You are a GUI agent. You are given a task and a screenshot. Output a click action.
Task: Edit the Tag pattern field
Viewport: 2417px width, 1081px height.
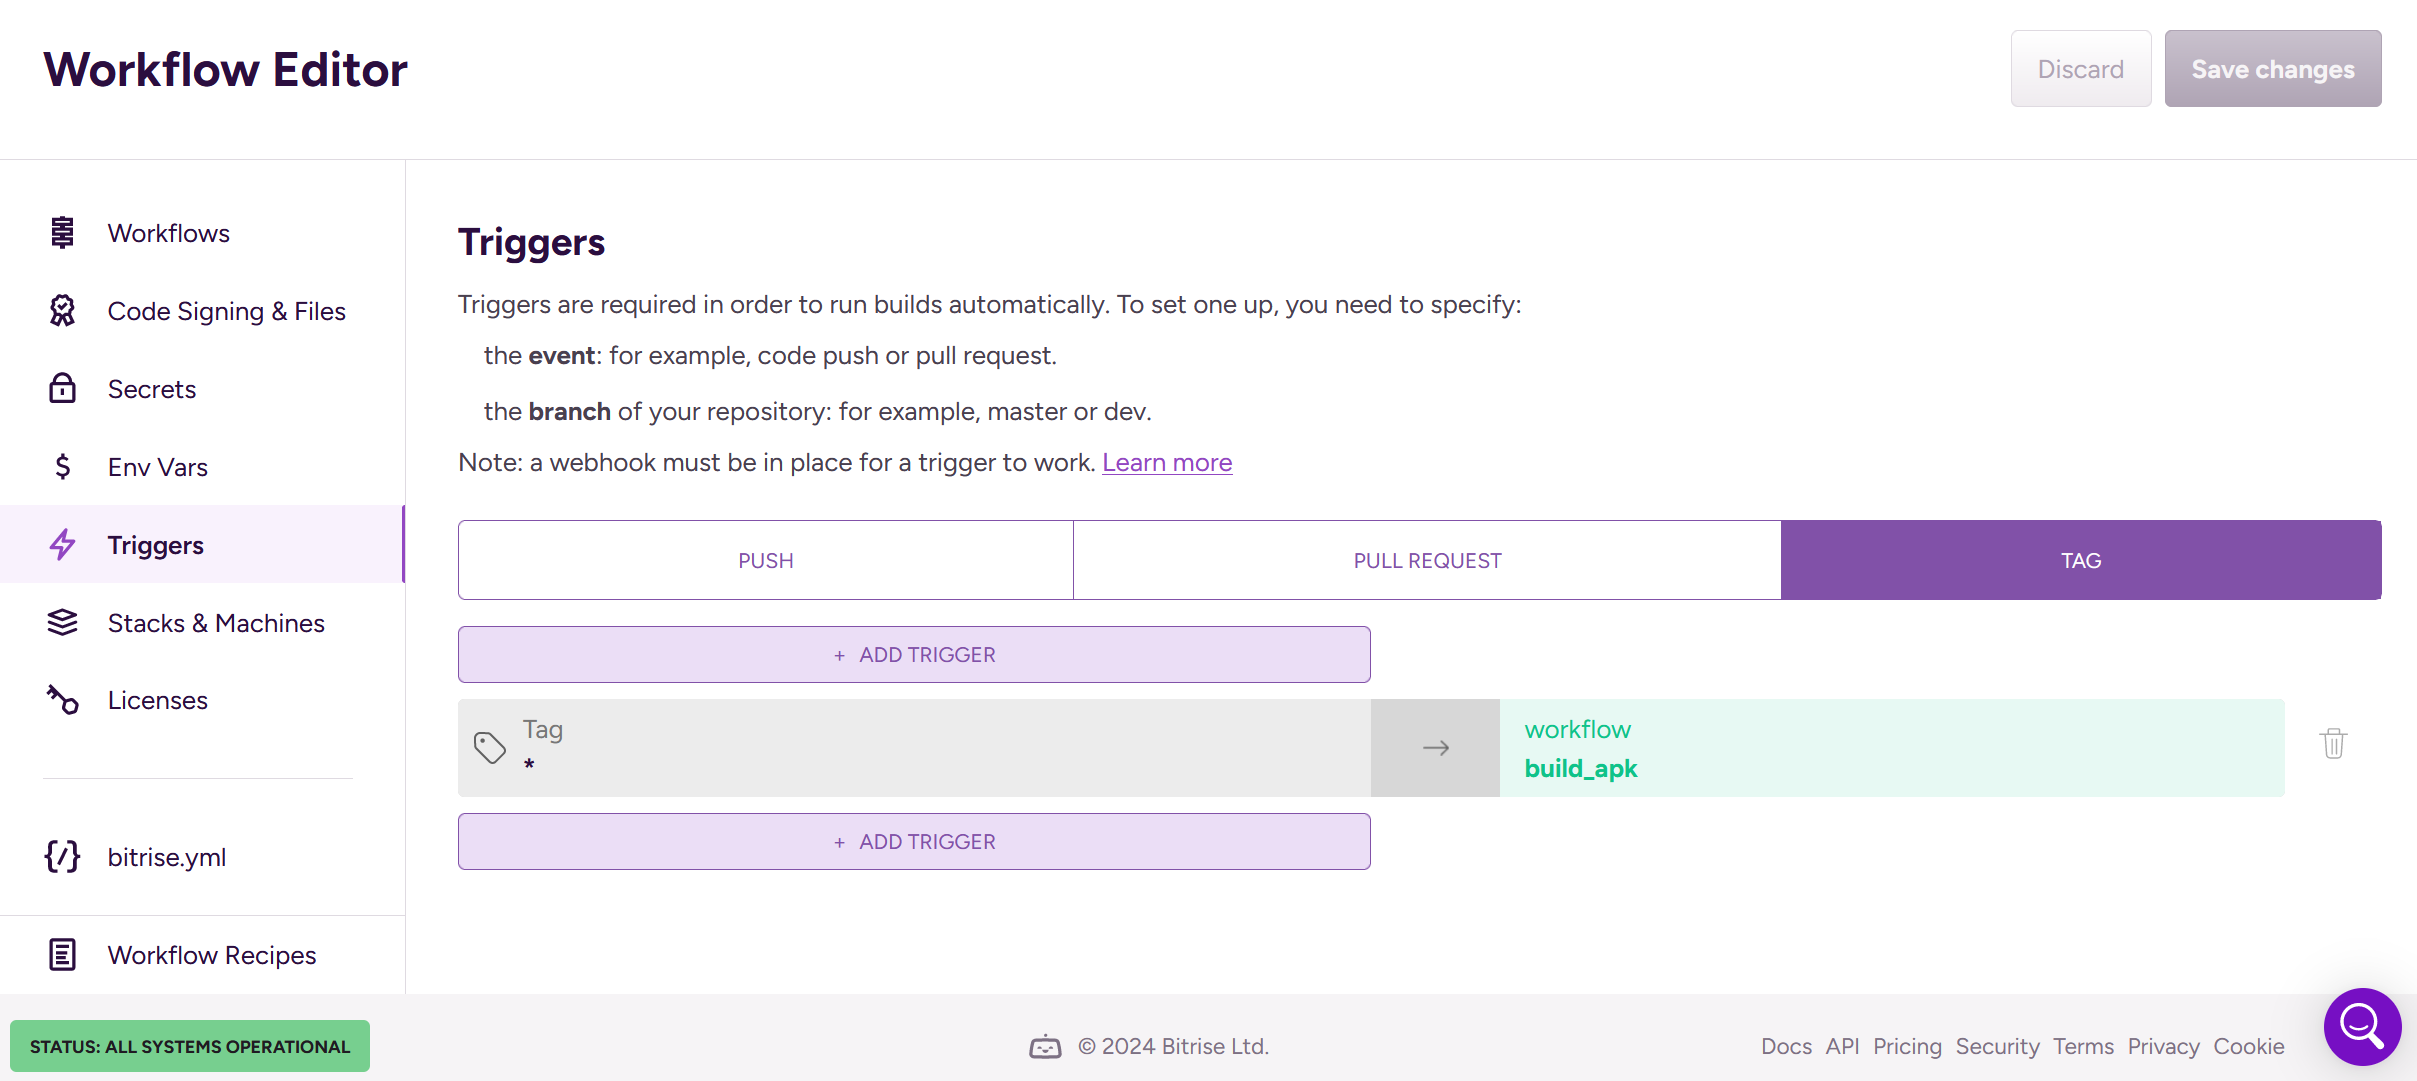[914, 748]
